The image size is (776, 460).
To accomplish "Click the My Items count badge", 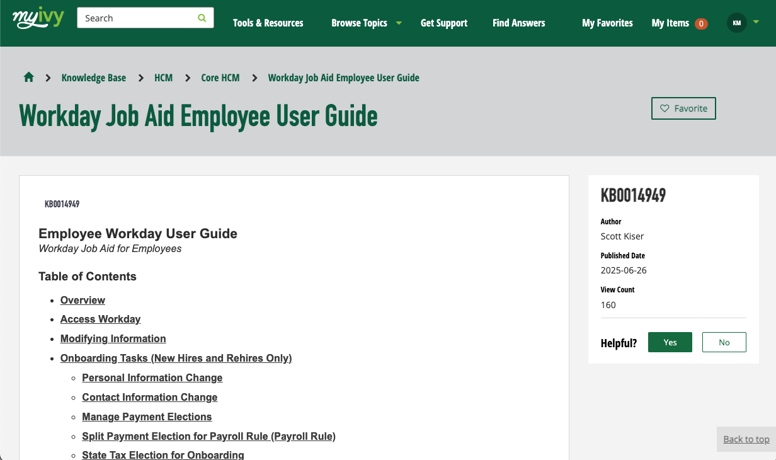I will [x=701, y=23].
